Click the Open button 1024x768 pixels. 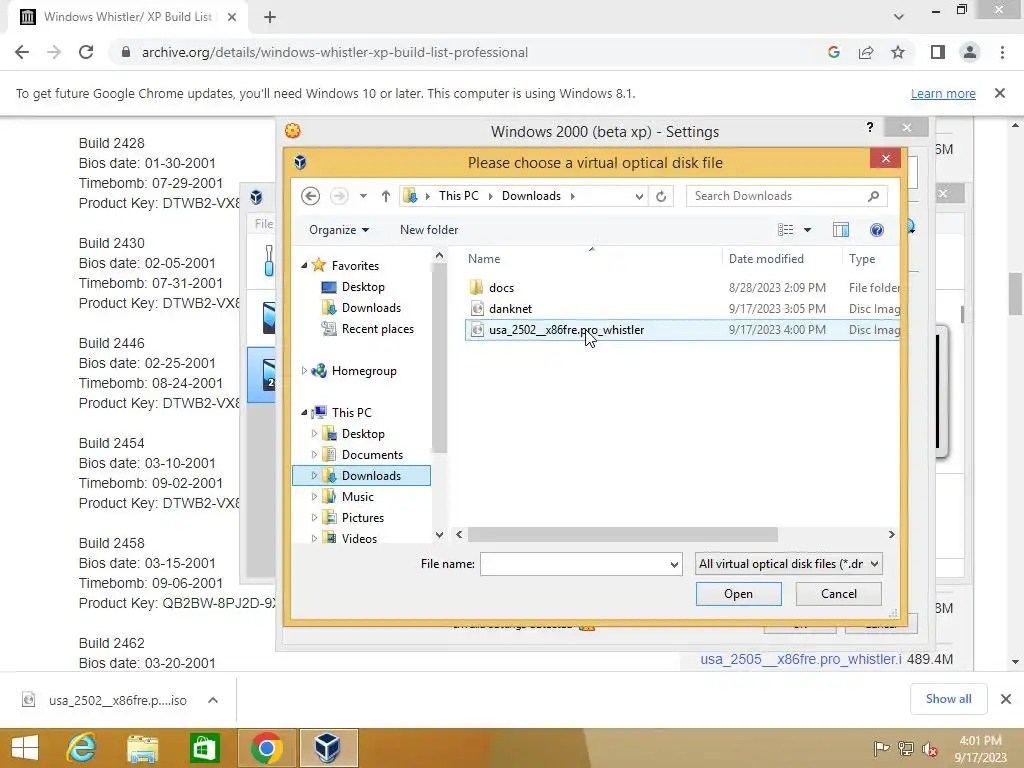(738, 594)
